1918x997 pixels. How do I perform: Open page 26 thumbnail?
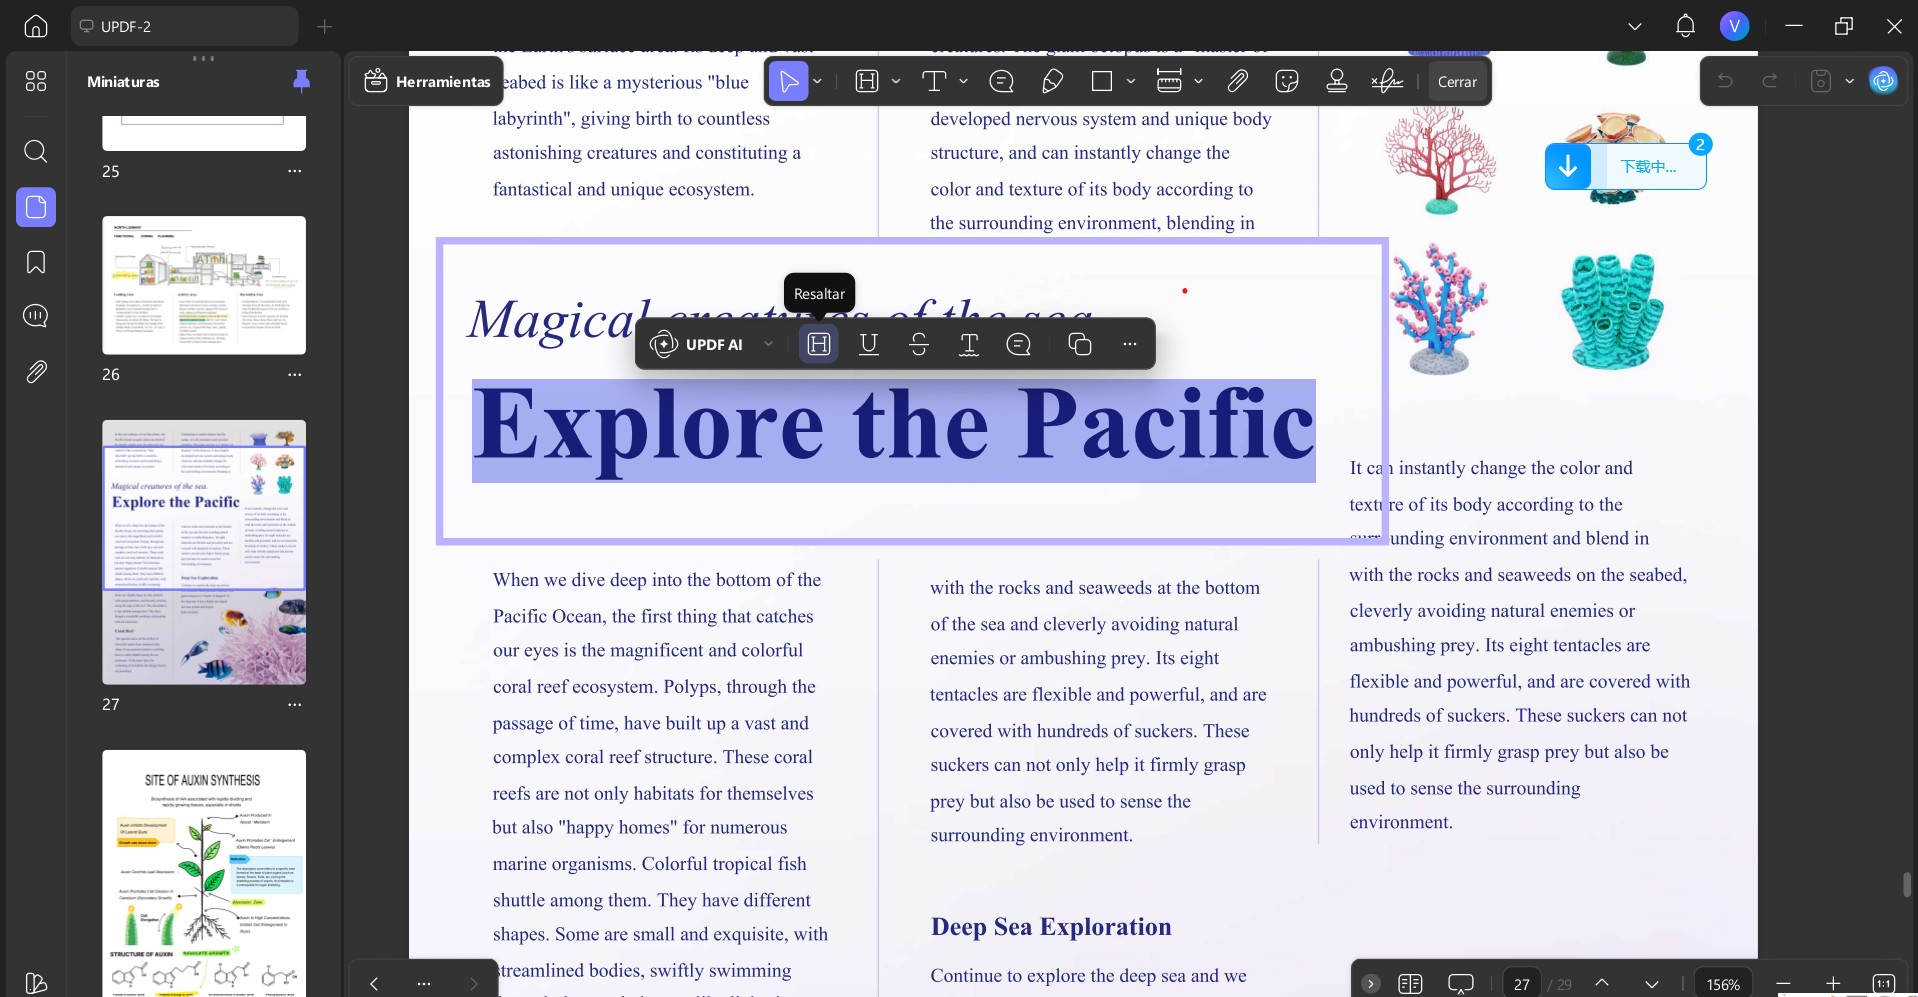pos(203,286)
